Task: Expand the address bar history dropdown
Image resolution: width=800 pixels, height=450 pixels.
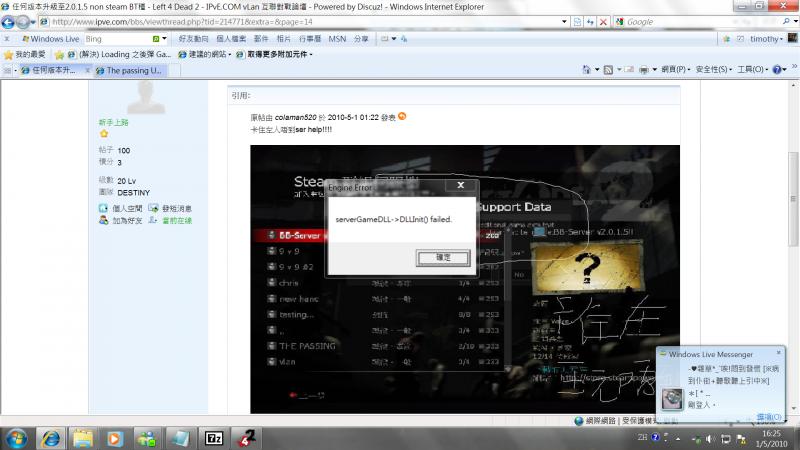Action: click(x=564, y=22)
